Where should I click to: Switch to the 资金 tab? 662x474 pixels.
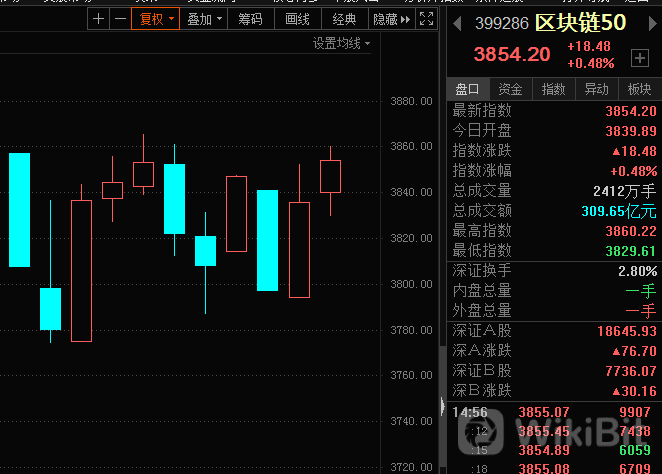pyautogui.click(x=510, y=89)
